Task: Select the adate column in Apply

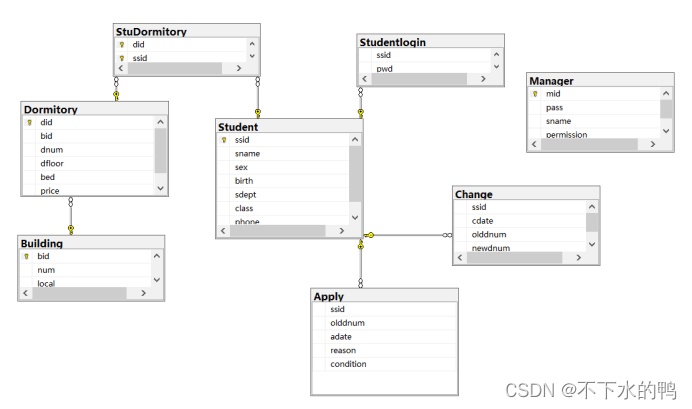Action: [384, 337]
